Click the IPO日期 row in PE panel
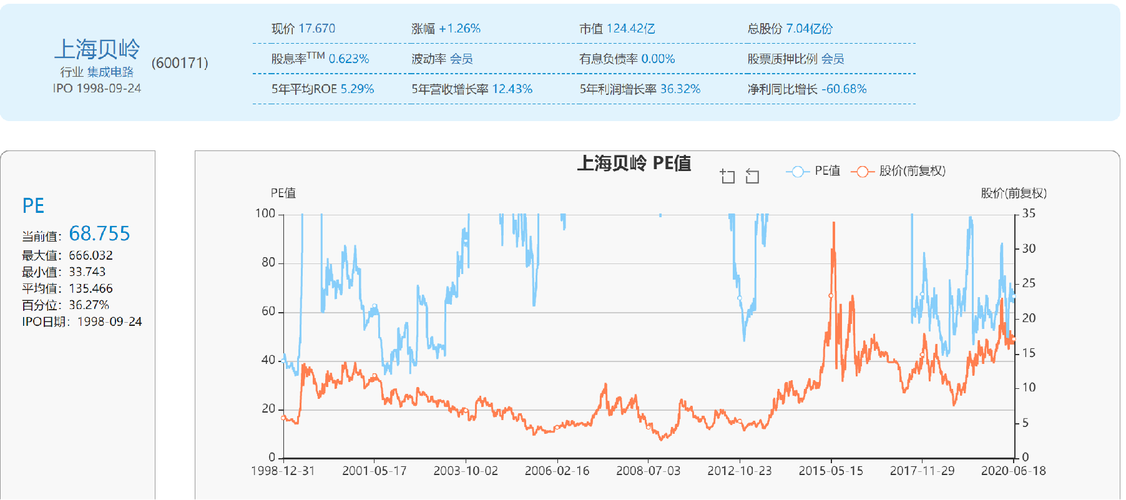The width and height of the screenshot is (1126, 500). pos(82,321)
